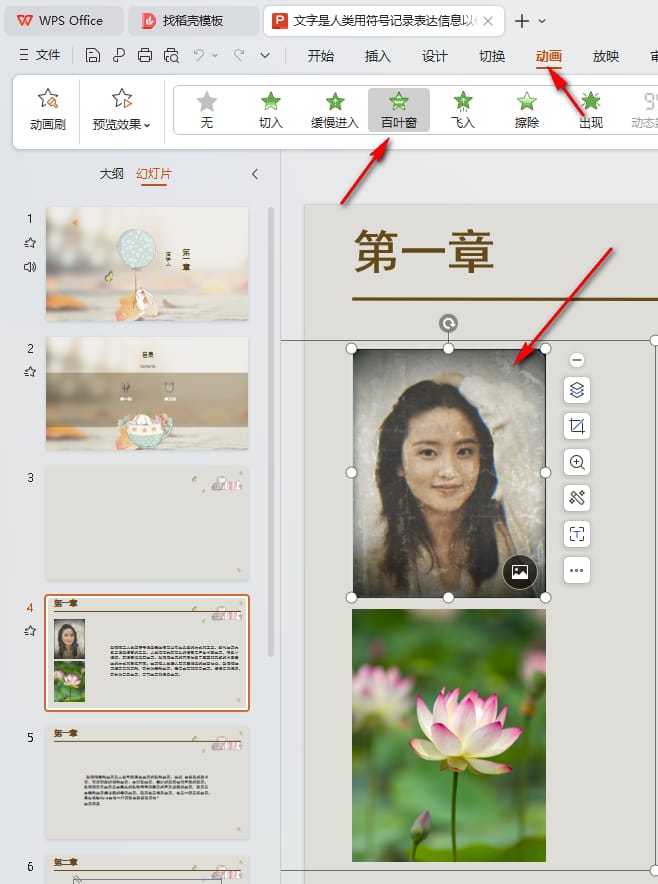Switch to the 幻灯片 thumbnails tab
The image size is (658, 884).
point(153,174)
